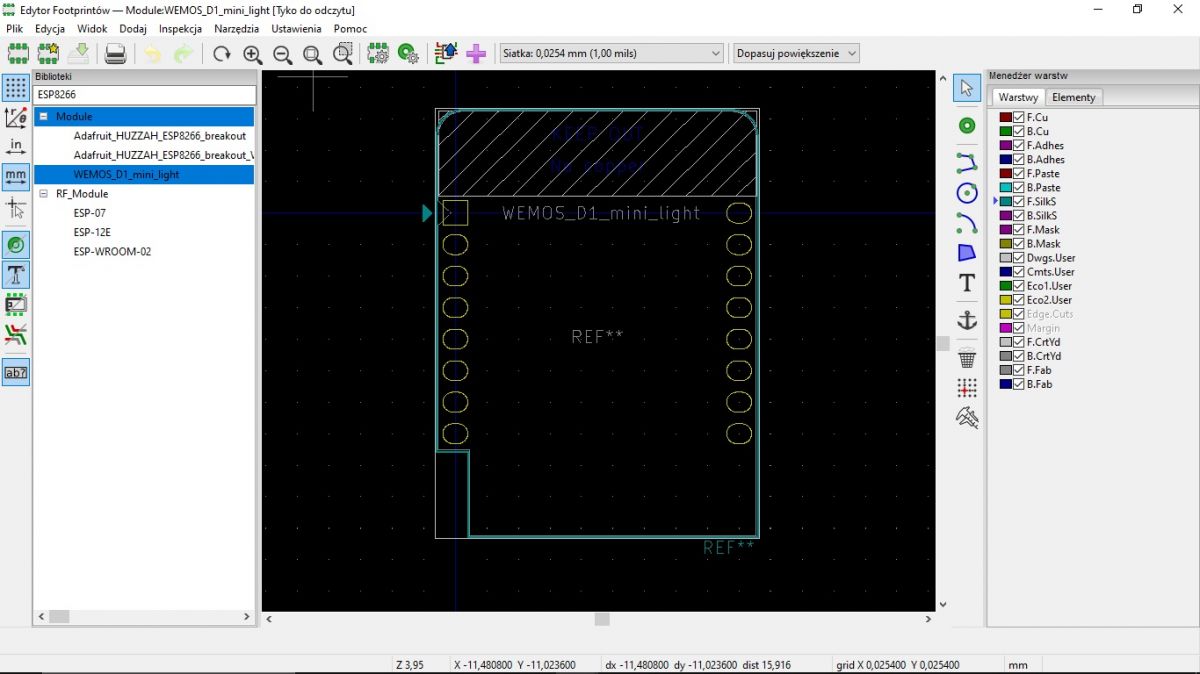Click the library filter search field

pos(143,94)
